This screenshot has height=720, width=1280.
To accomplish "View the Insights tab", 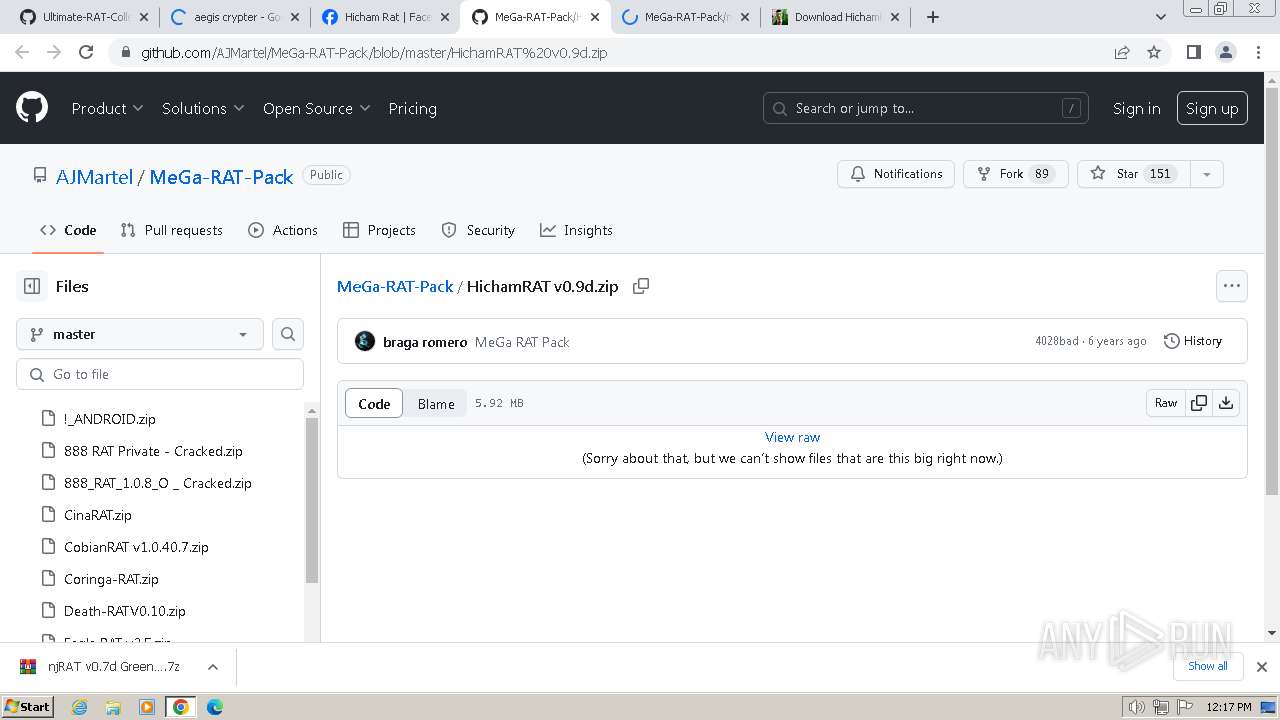I will point(576,230).
